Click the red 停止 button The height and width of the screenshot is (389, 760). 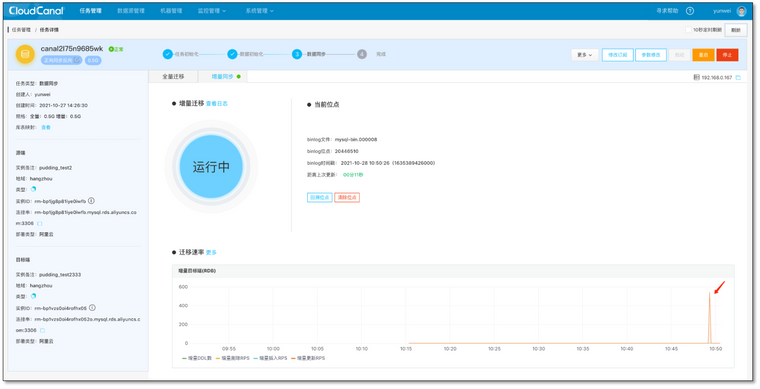click(728, 55)
